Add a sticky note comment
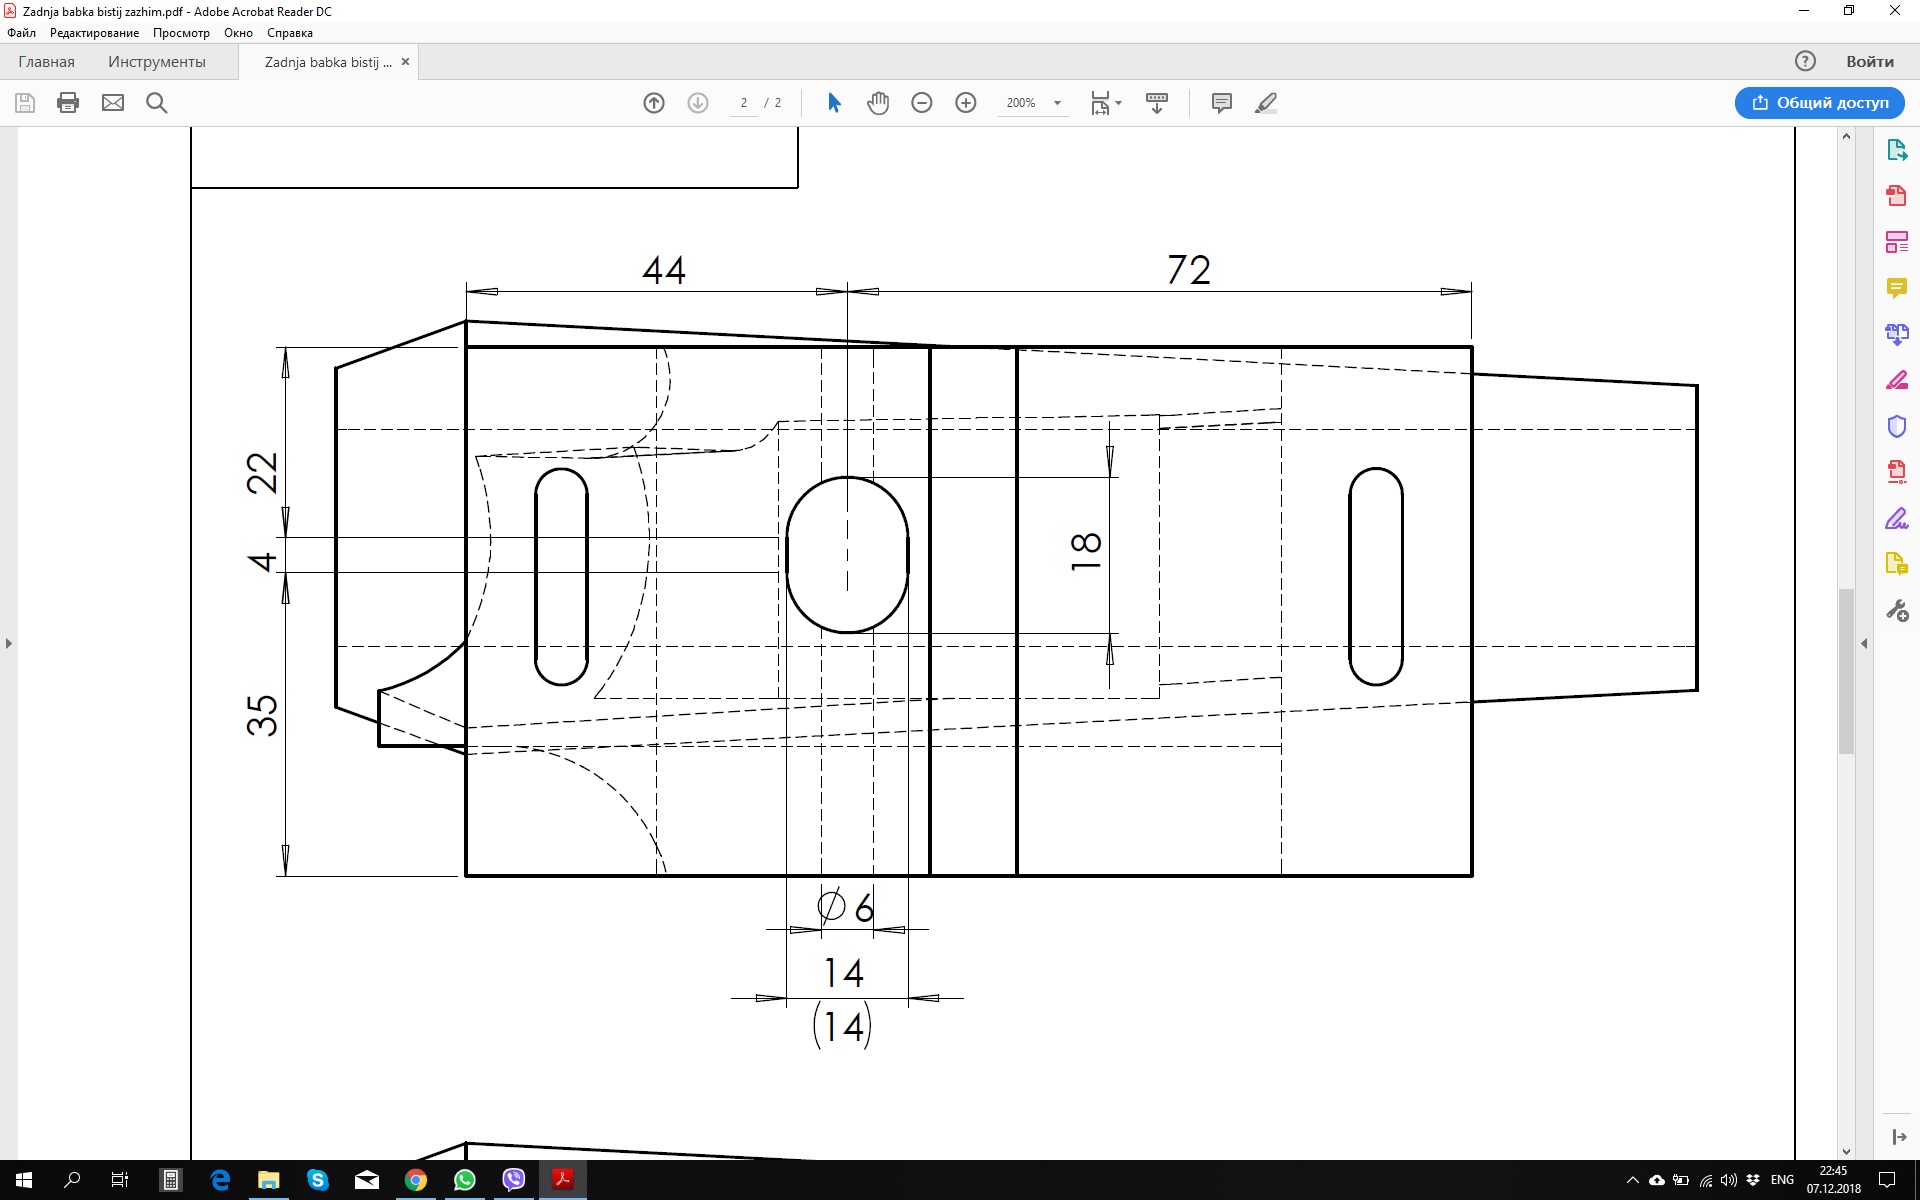Viewport: 1920px width, 1200px height. 1221,103
